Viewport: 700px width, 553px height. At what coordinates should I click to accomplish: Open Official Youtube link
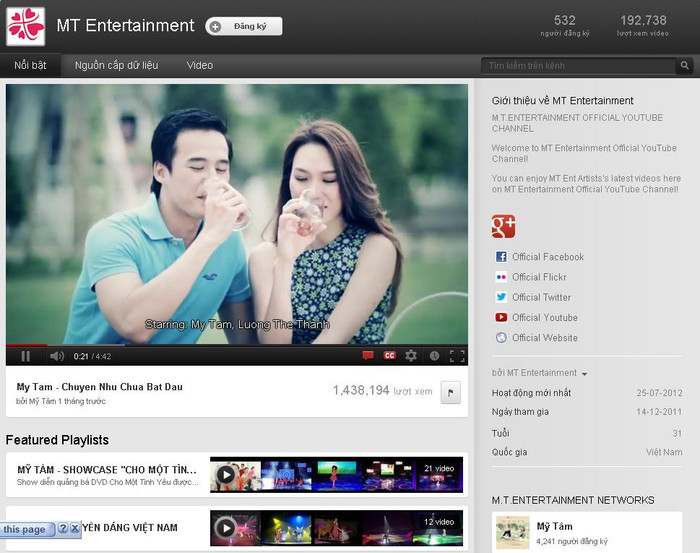[x=545, y=317]
